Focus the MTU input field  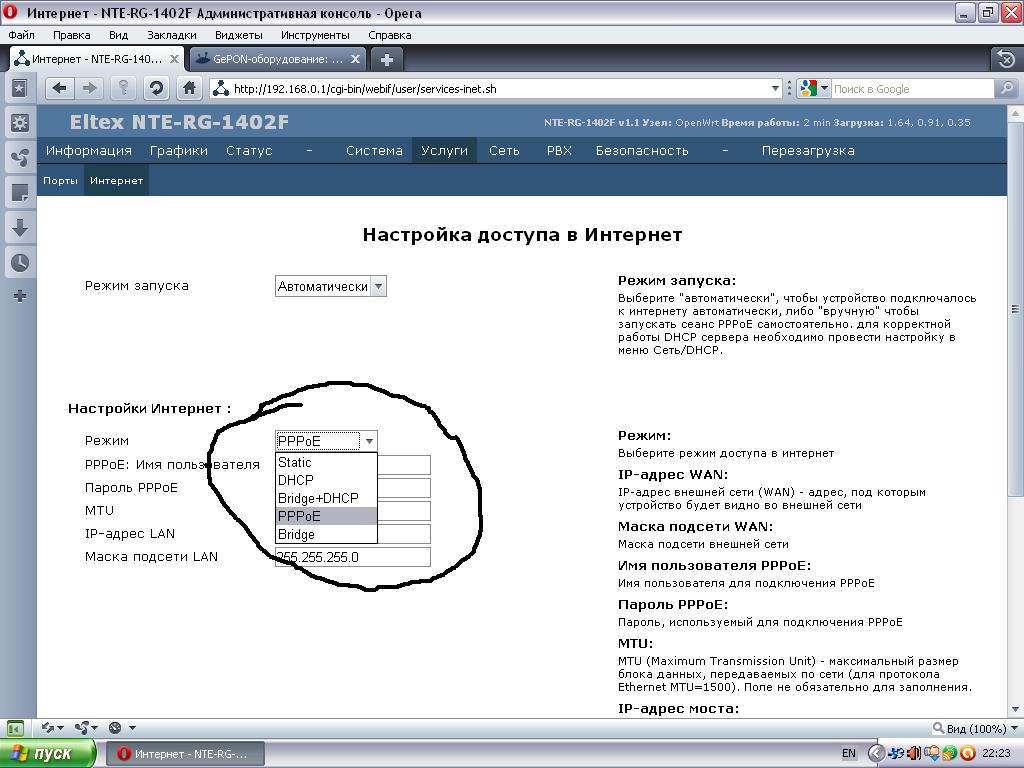[x=404, y=511]
